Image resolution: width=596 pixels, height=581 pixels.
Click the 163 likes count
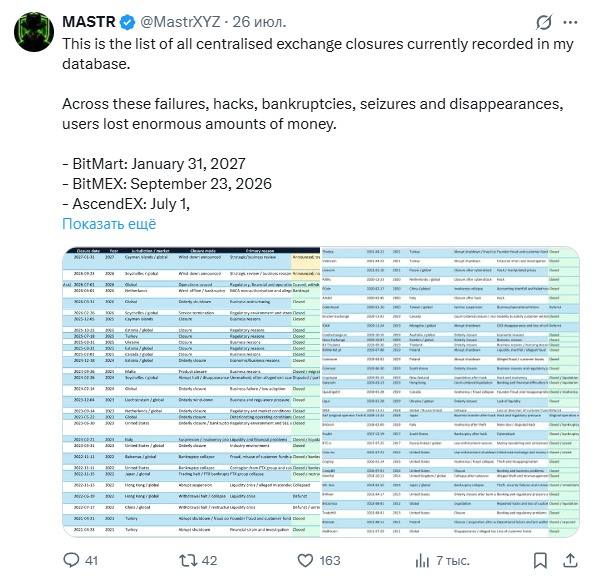tap(330, 560)
